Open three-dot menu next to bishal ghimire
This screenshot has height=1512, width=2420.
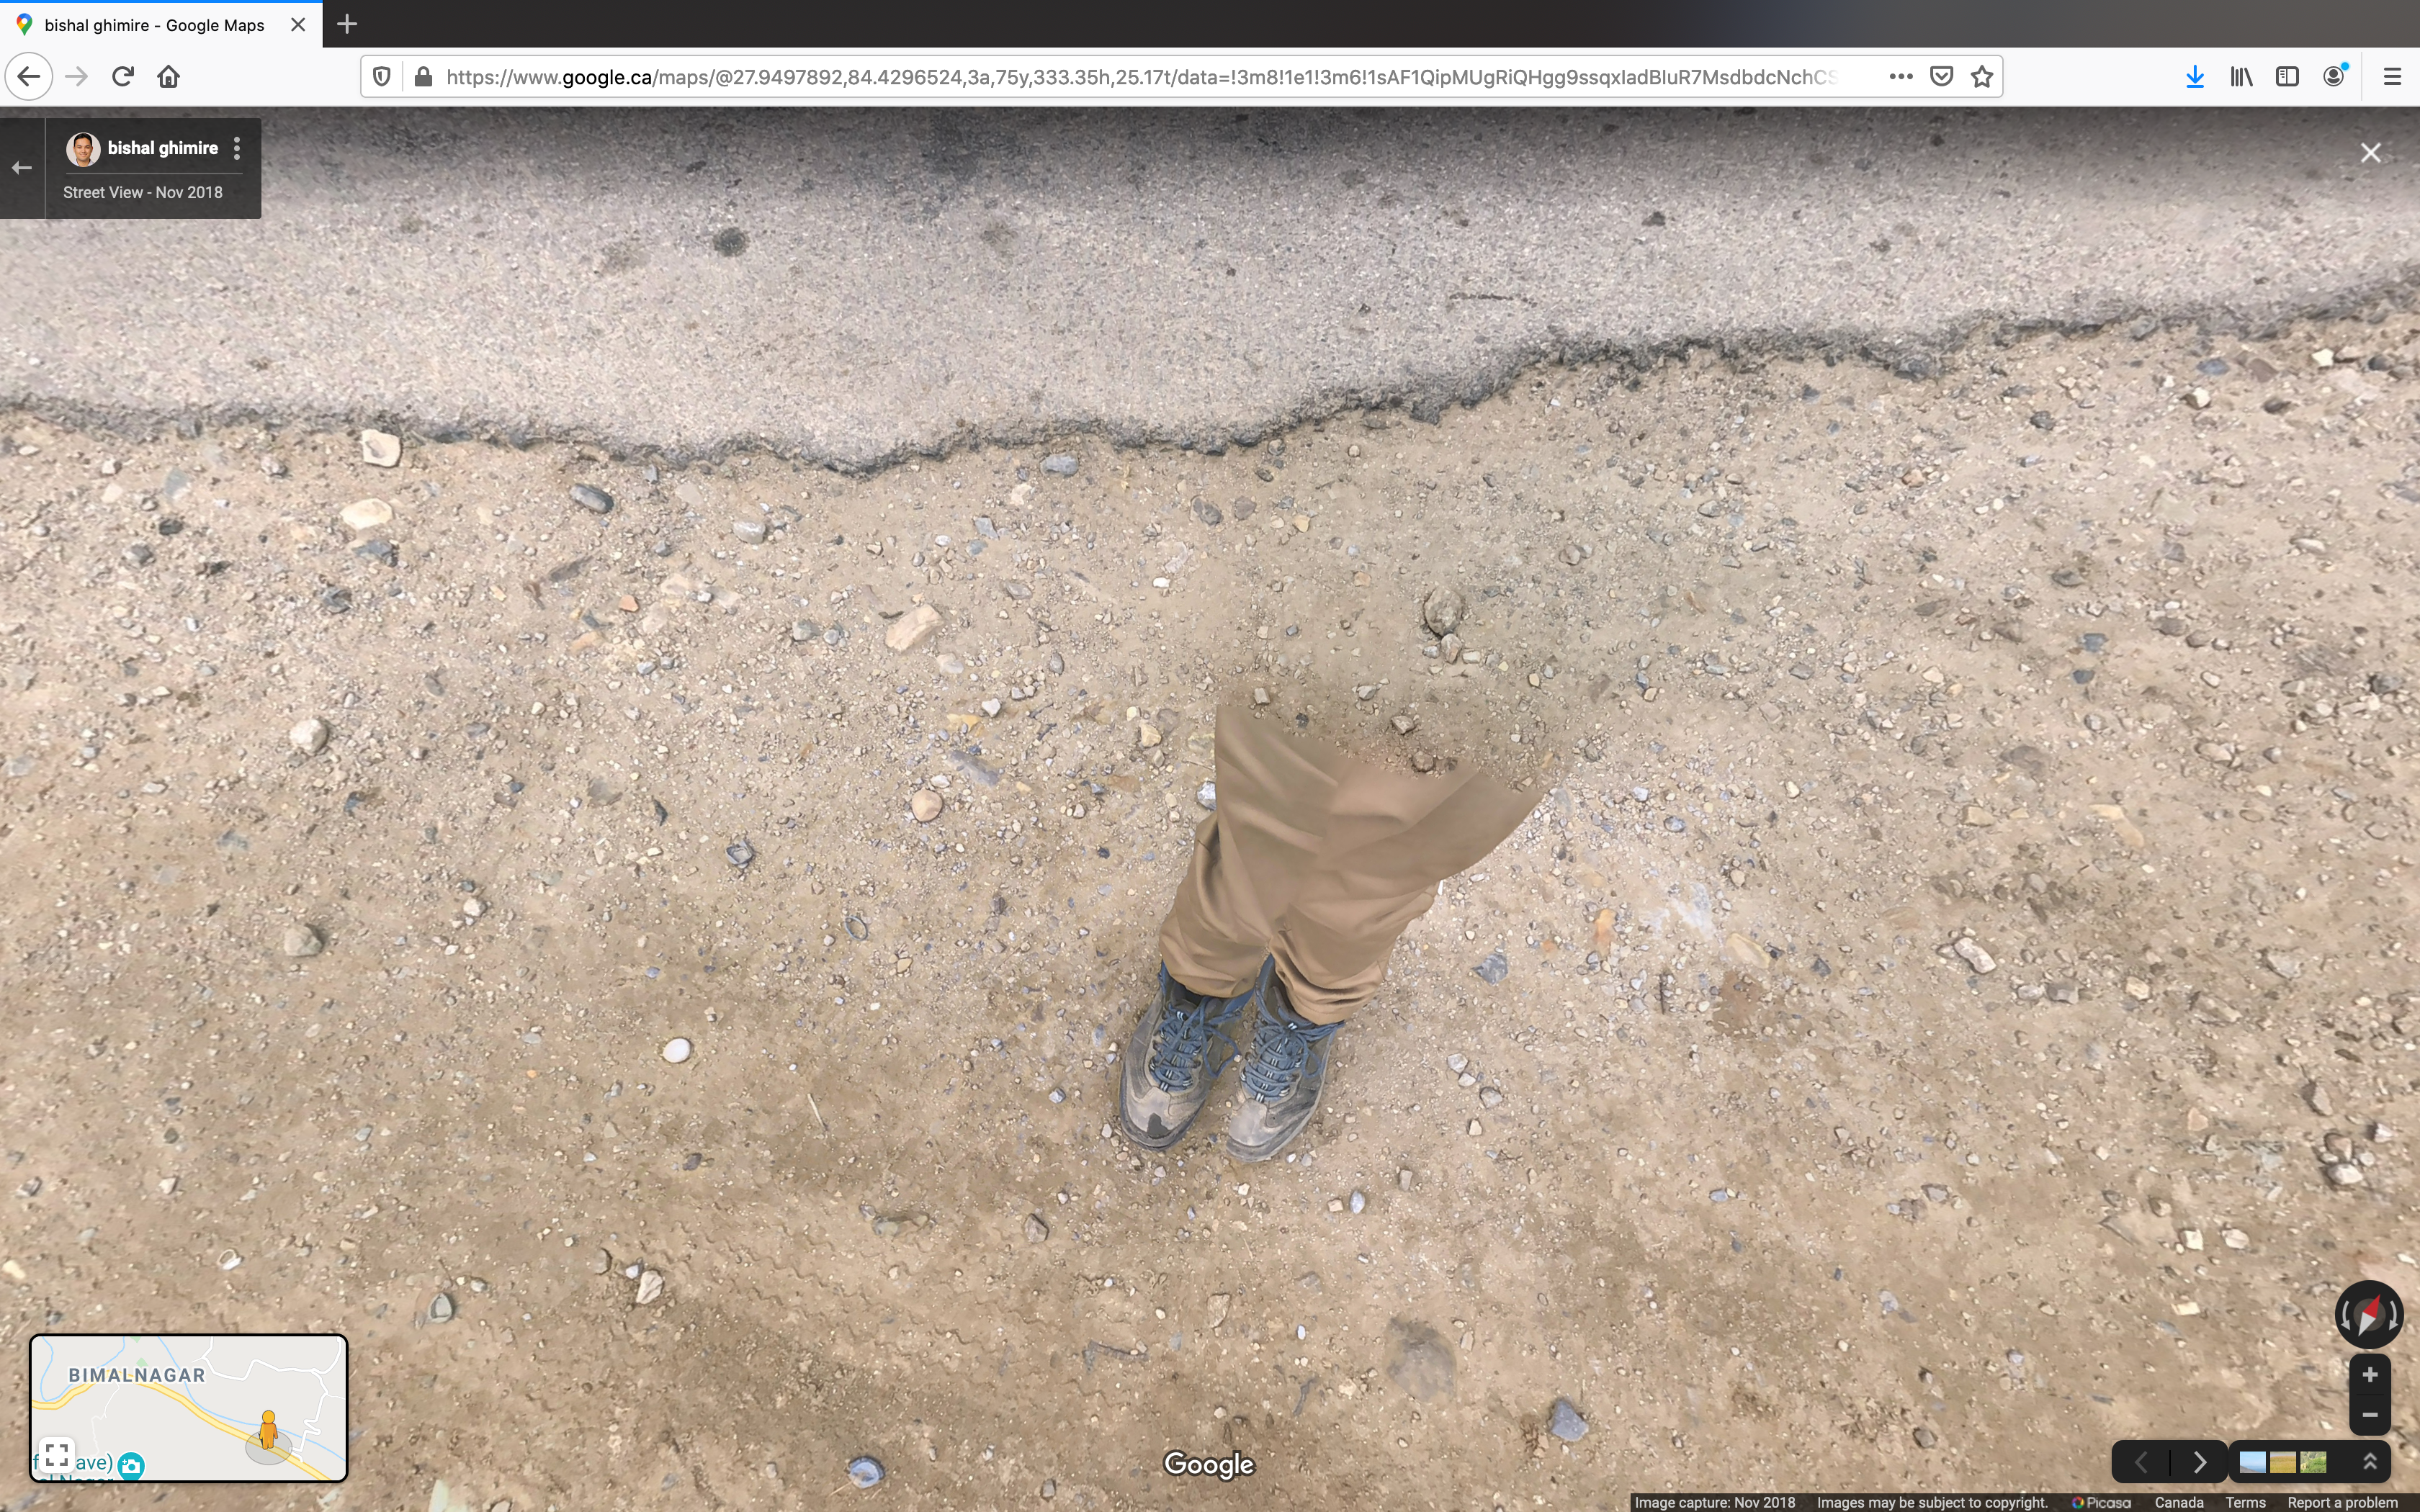point(237,149)
